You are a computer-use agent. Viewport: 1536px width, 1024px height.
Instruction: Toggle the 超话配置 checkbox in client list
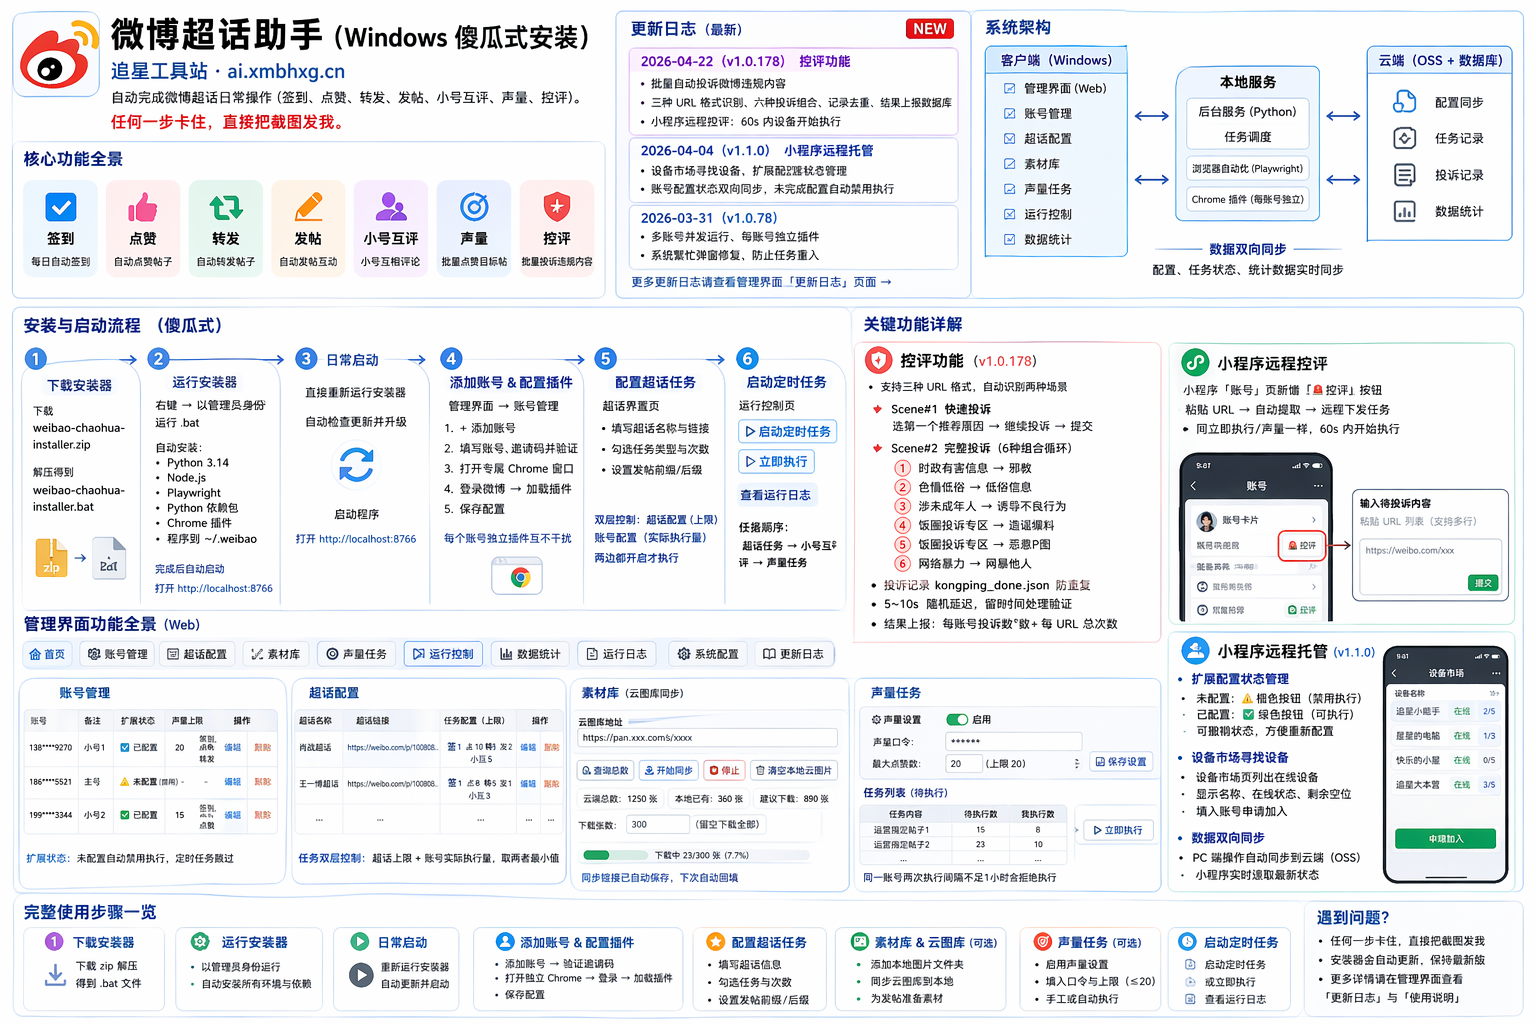[1009, 138]
